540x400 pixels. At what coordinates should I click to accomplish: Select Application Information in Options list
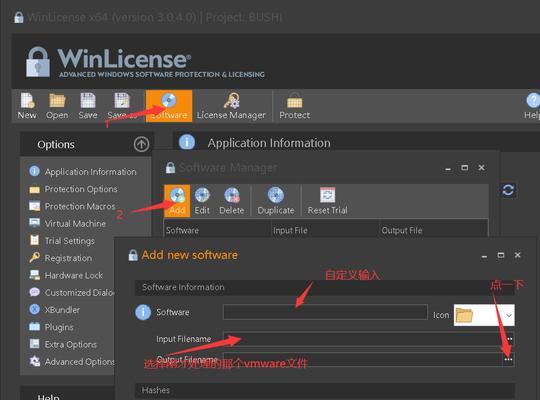(83, 172)
